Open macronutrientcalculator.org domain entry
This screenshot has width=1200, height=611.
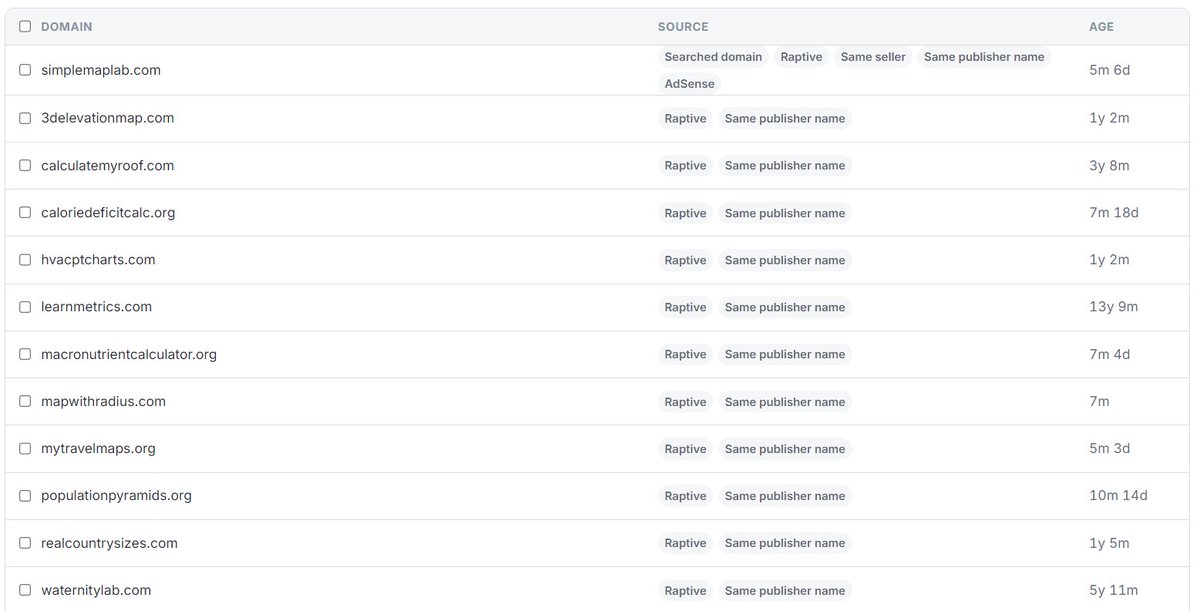(129, 354)
